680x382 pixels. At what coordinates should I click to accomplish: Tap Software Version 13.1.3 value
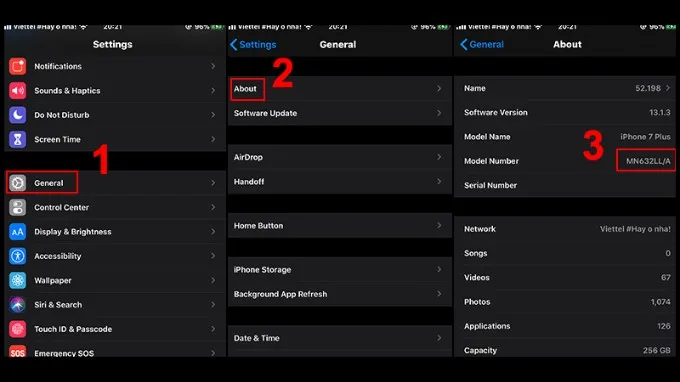pyautogui.click(x=660, y=112)
